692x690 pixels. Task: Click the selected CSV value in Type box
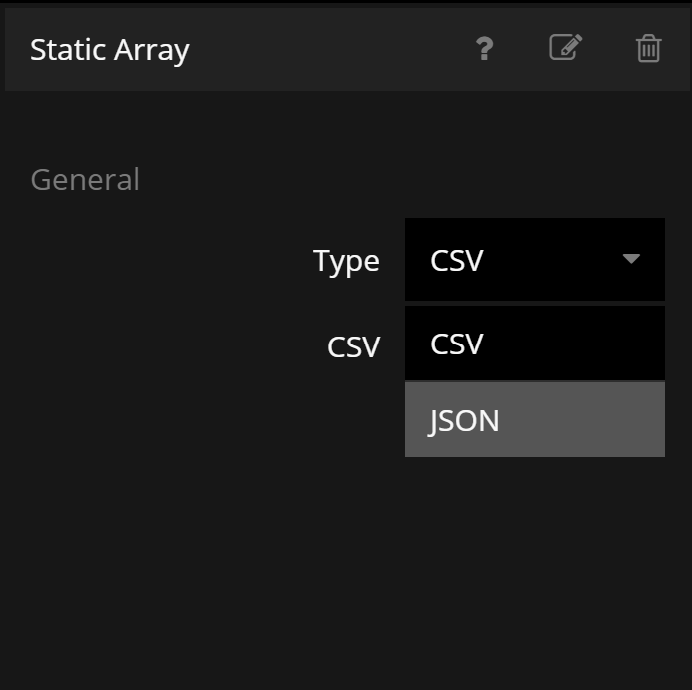point(457,261)
